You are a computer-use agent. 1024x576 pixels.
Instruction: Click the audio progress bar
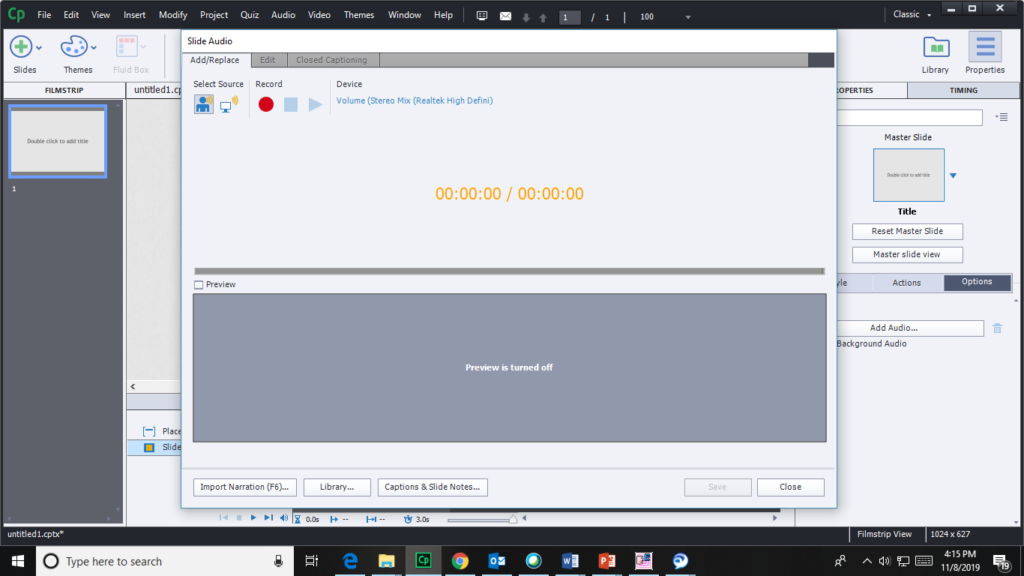coord(509,271)
